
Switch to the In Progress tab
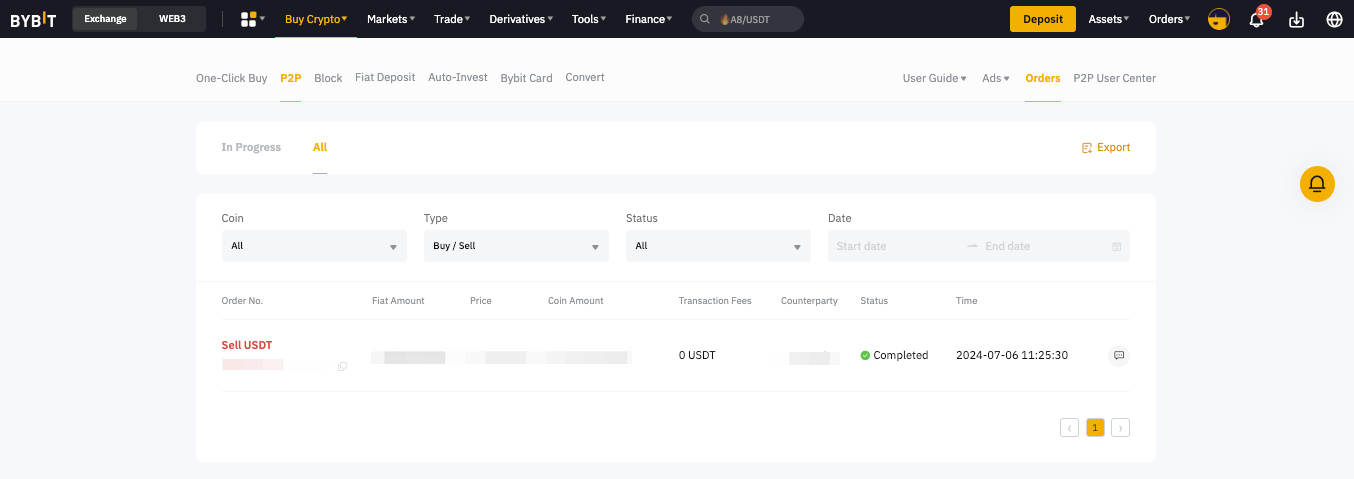(x=251, y=148)
